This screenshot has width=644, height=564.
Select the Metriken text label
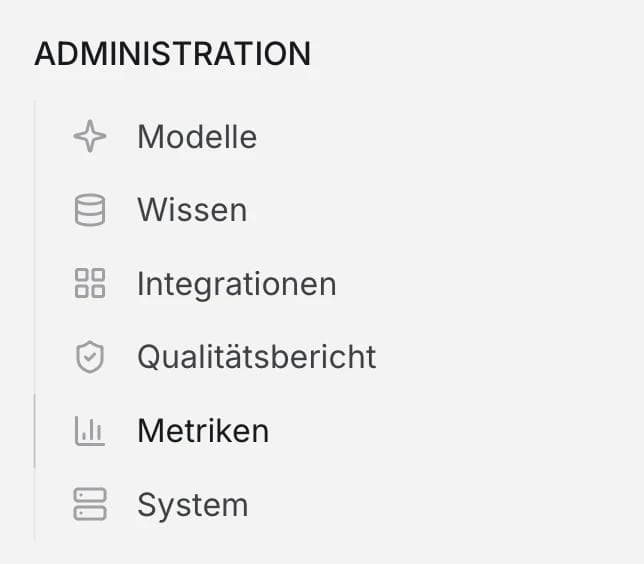pos(203,431)
